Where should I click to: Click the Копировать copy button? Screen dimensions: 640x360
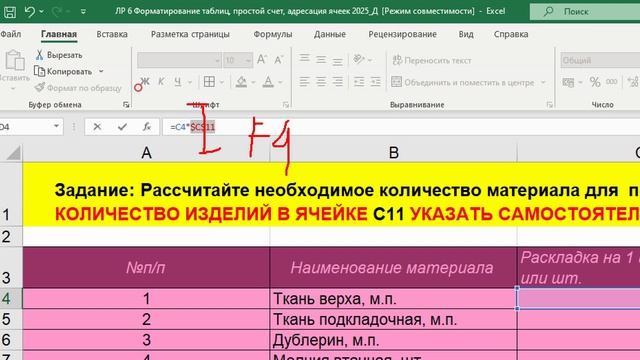coord(63,71)
